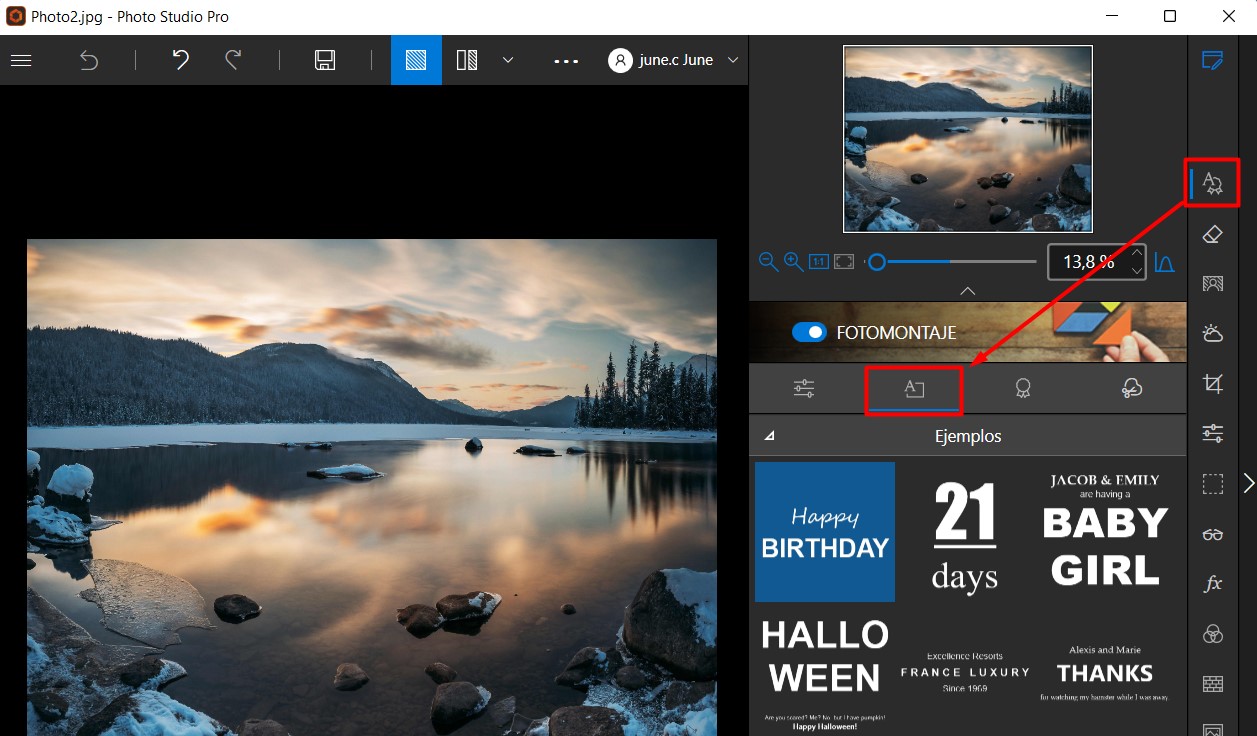Undo the last edit

click(x=181, y=60)
